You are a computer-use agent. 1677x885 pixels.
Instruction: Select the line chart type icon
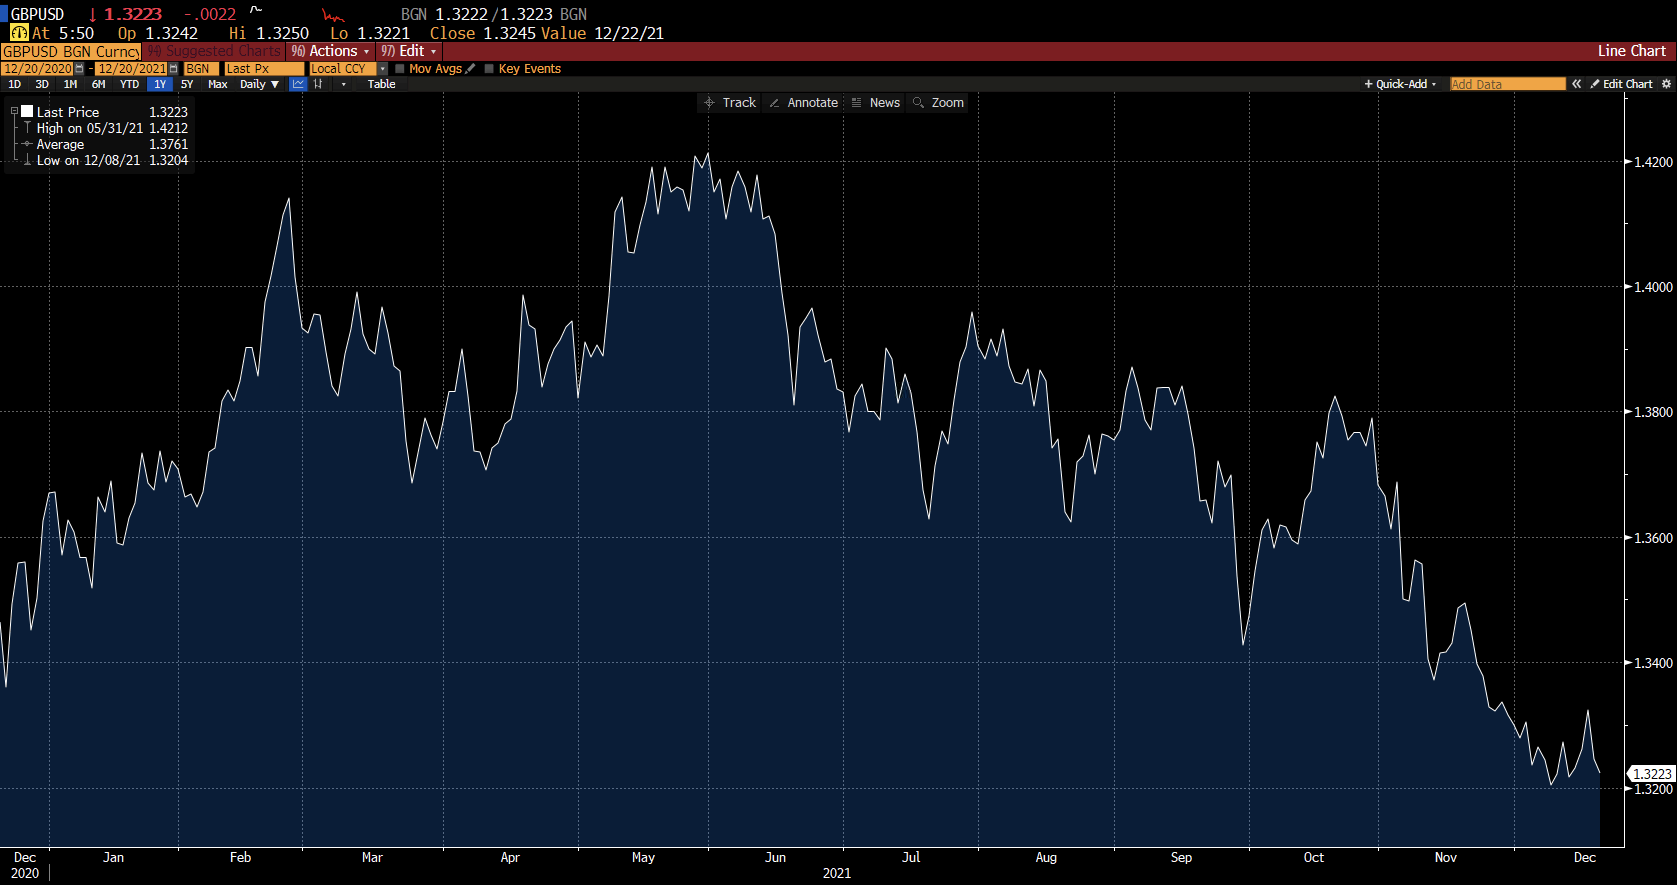point(297,84)
